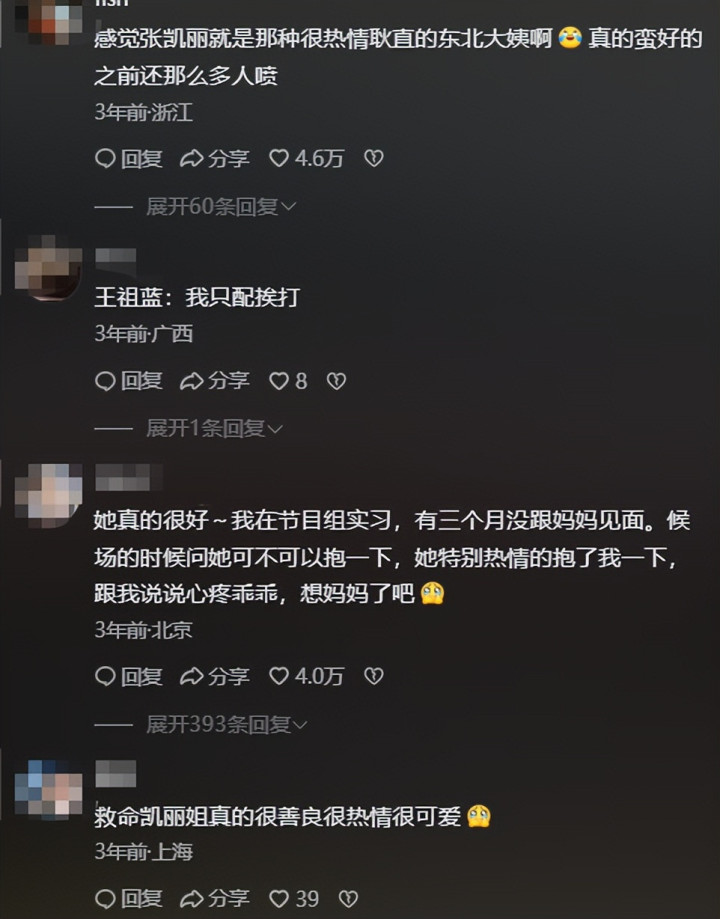Share the Beijing comment
The image size is (720, 919).
215,676
